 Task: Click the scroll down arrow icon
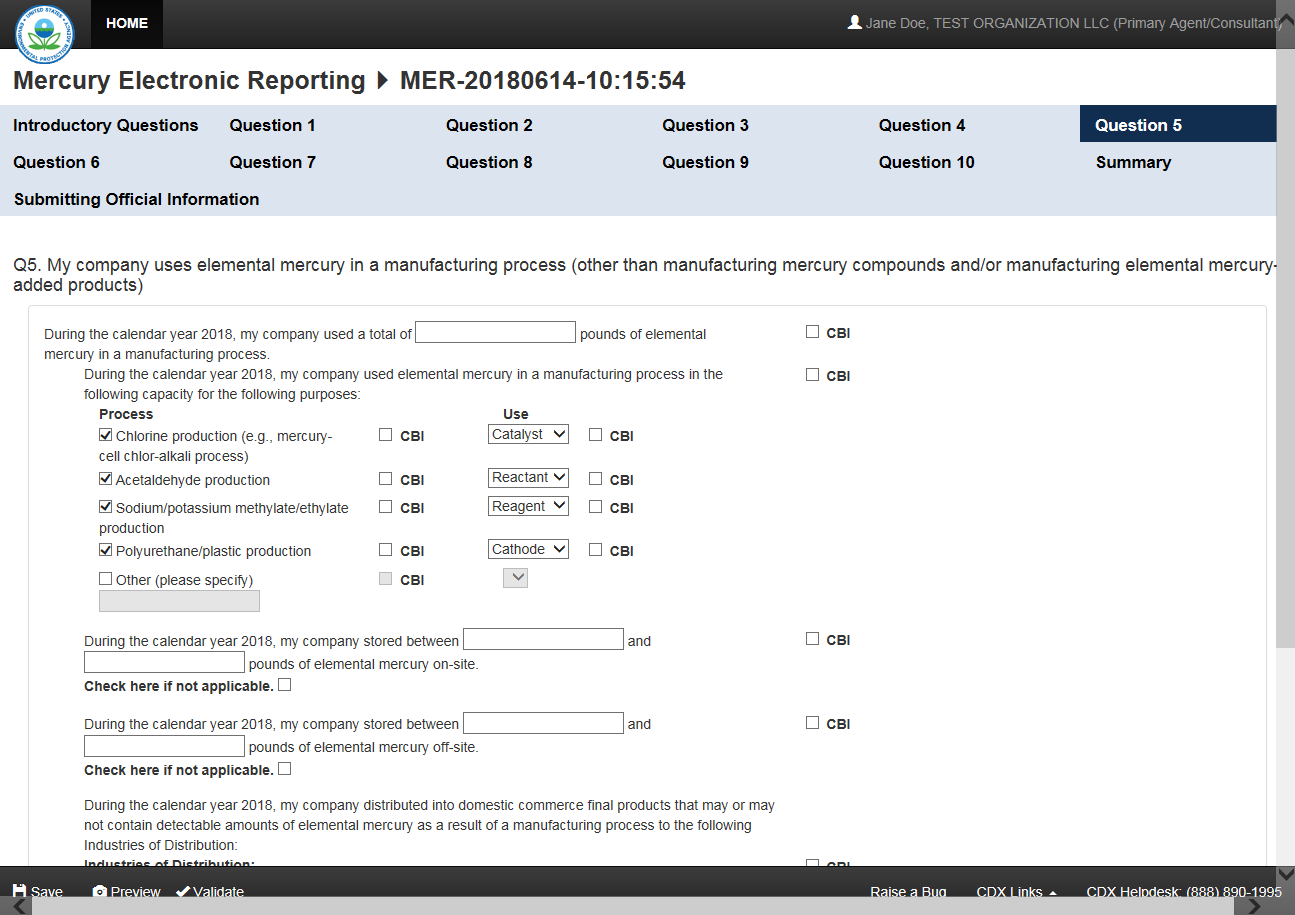[1285, 873]
